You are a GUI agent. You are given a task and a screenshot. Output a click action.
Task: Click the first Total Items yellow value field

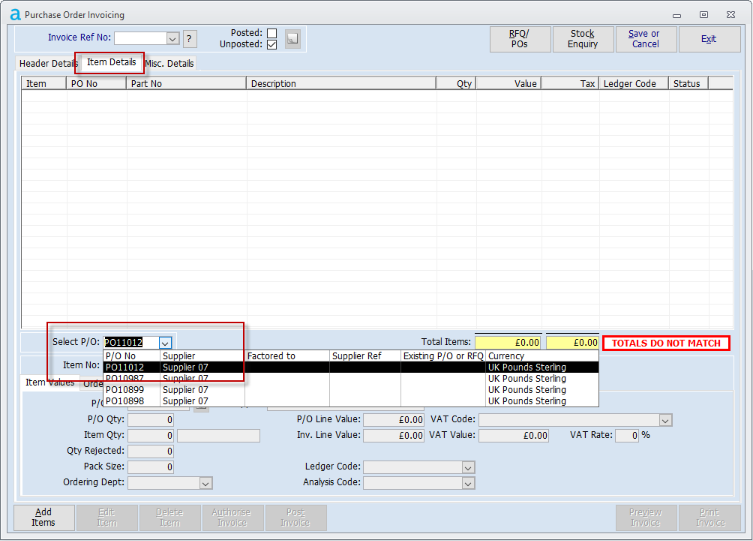coord(508,343)
